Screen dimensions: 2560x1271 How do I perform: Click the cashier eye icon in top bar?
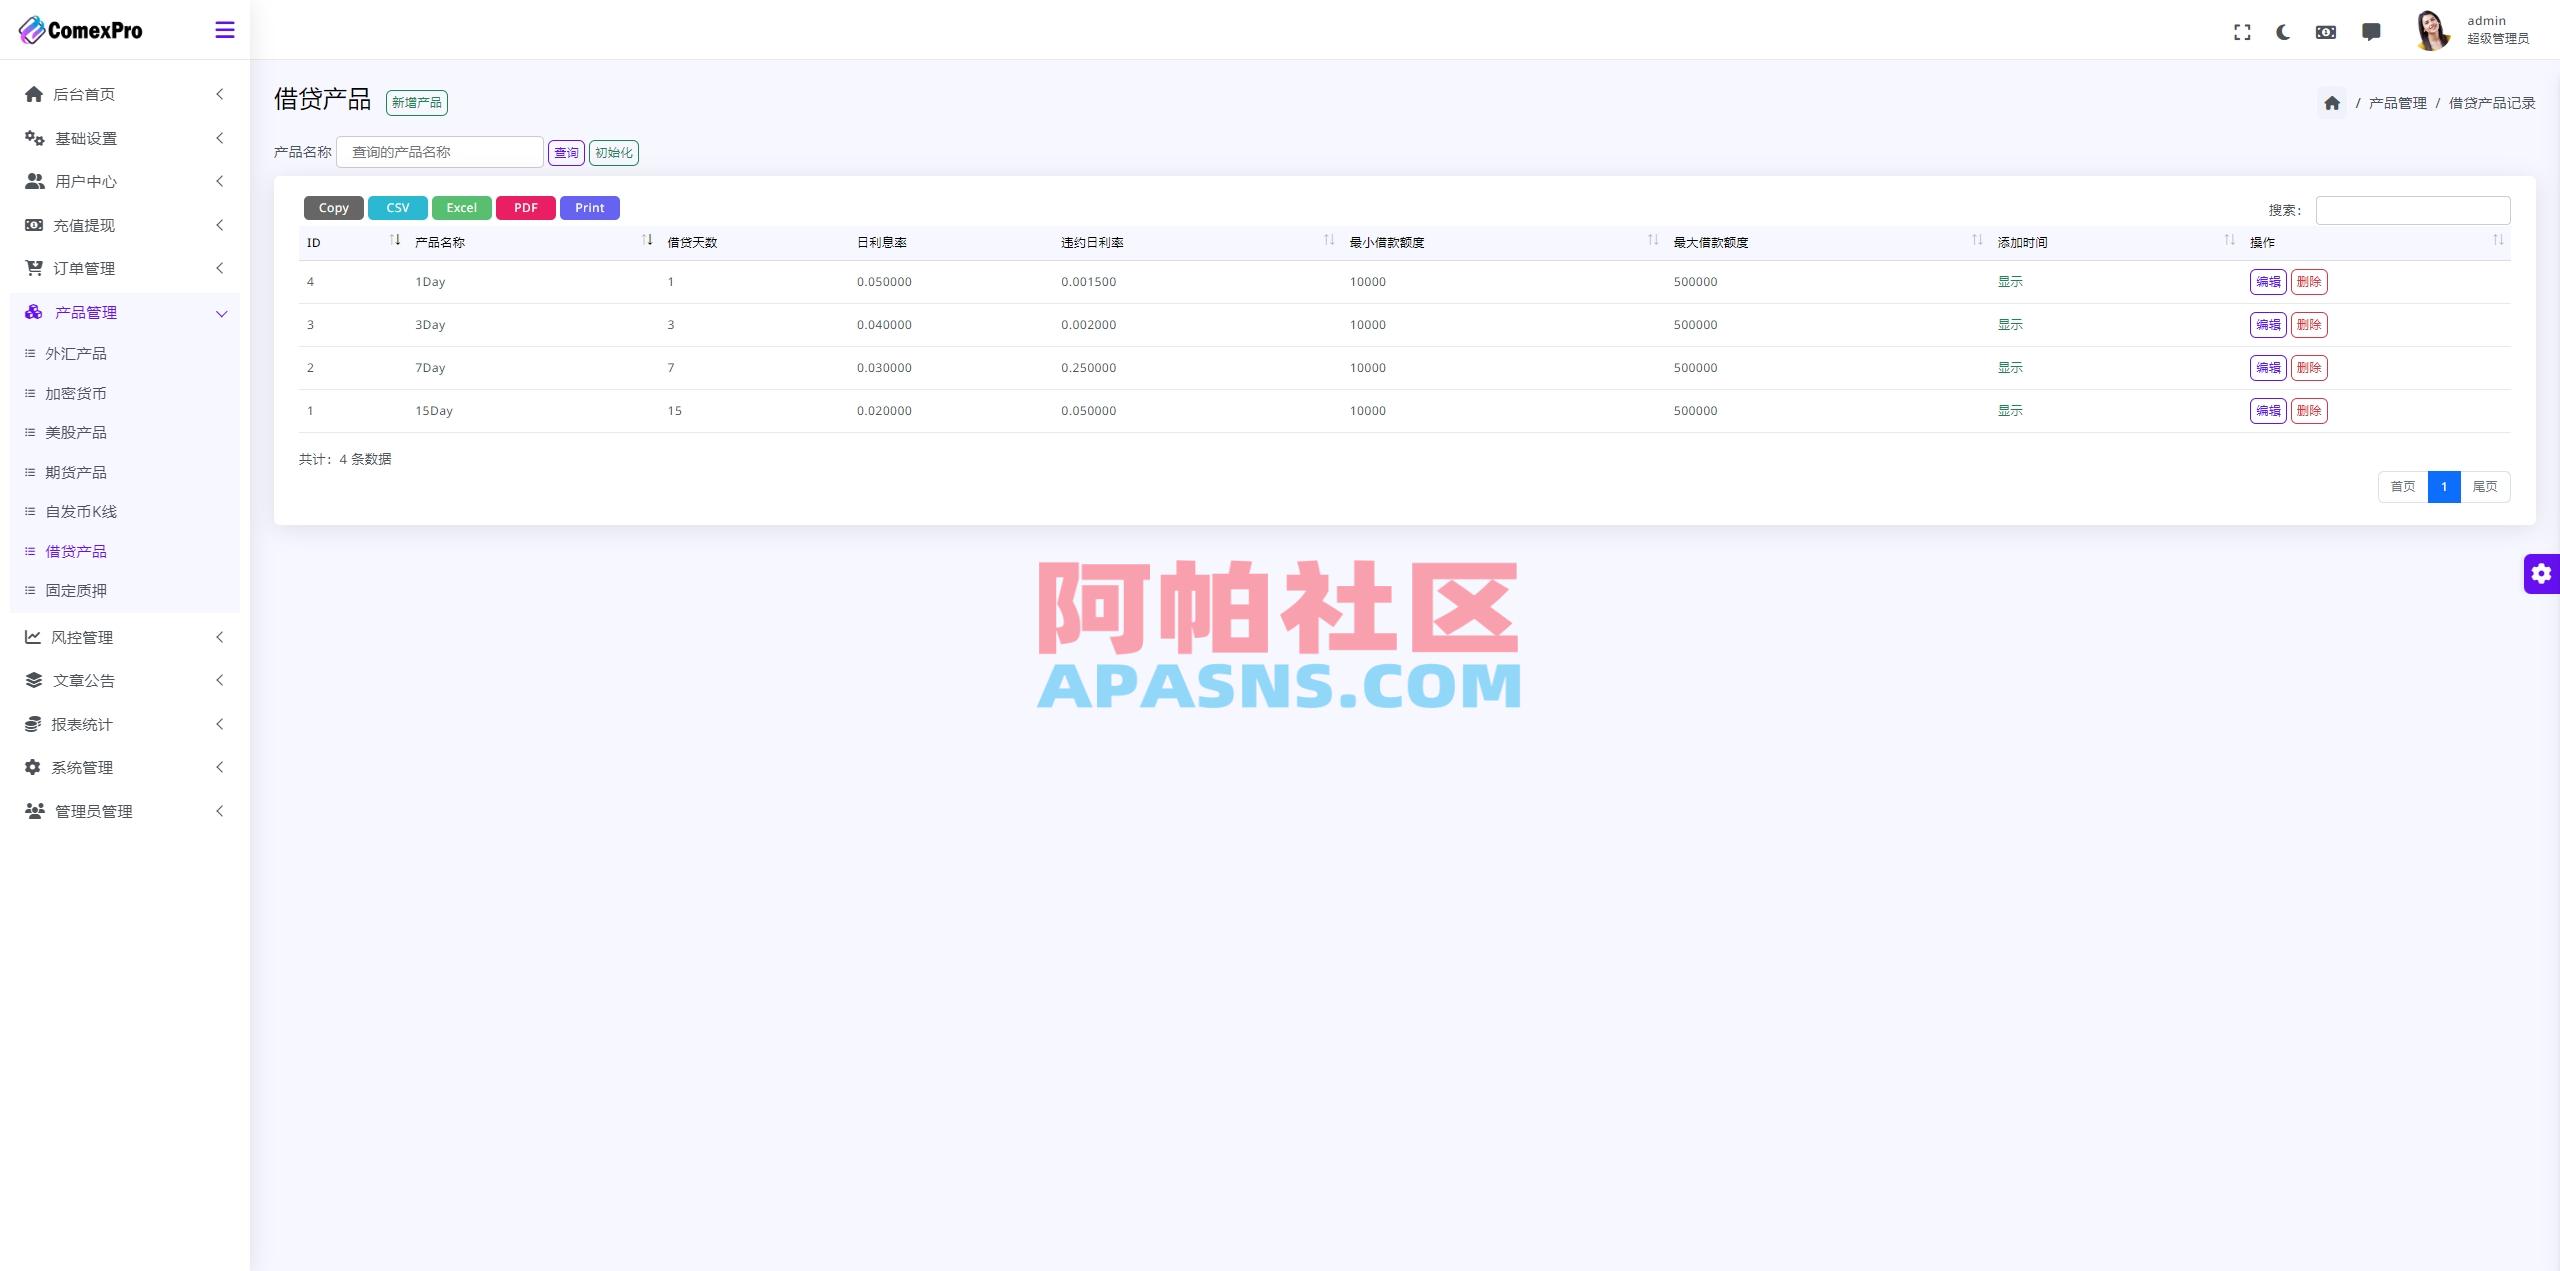pos(2326,31)
